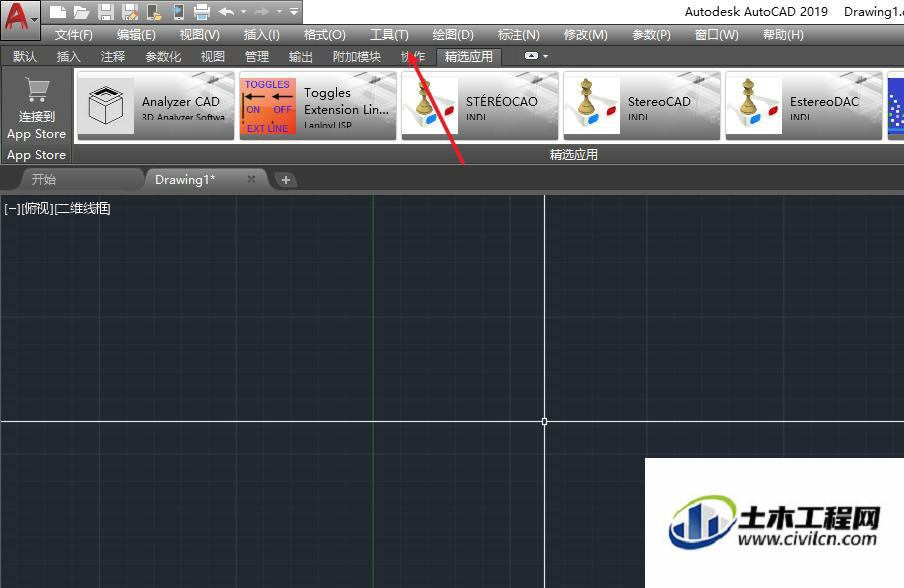Viewport: 904px width, 588px height.
Task: Open the 工具(T) menu
Action: (389, 35)
